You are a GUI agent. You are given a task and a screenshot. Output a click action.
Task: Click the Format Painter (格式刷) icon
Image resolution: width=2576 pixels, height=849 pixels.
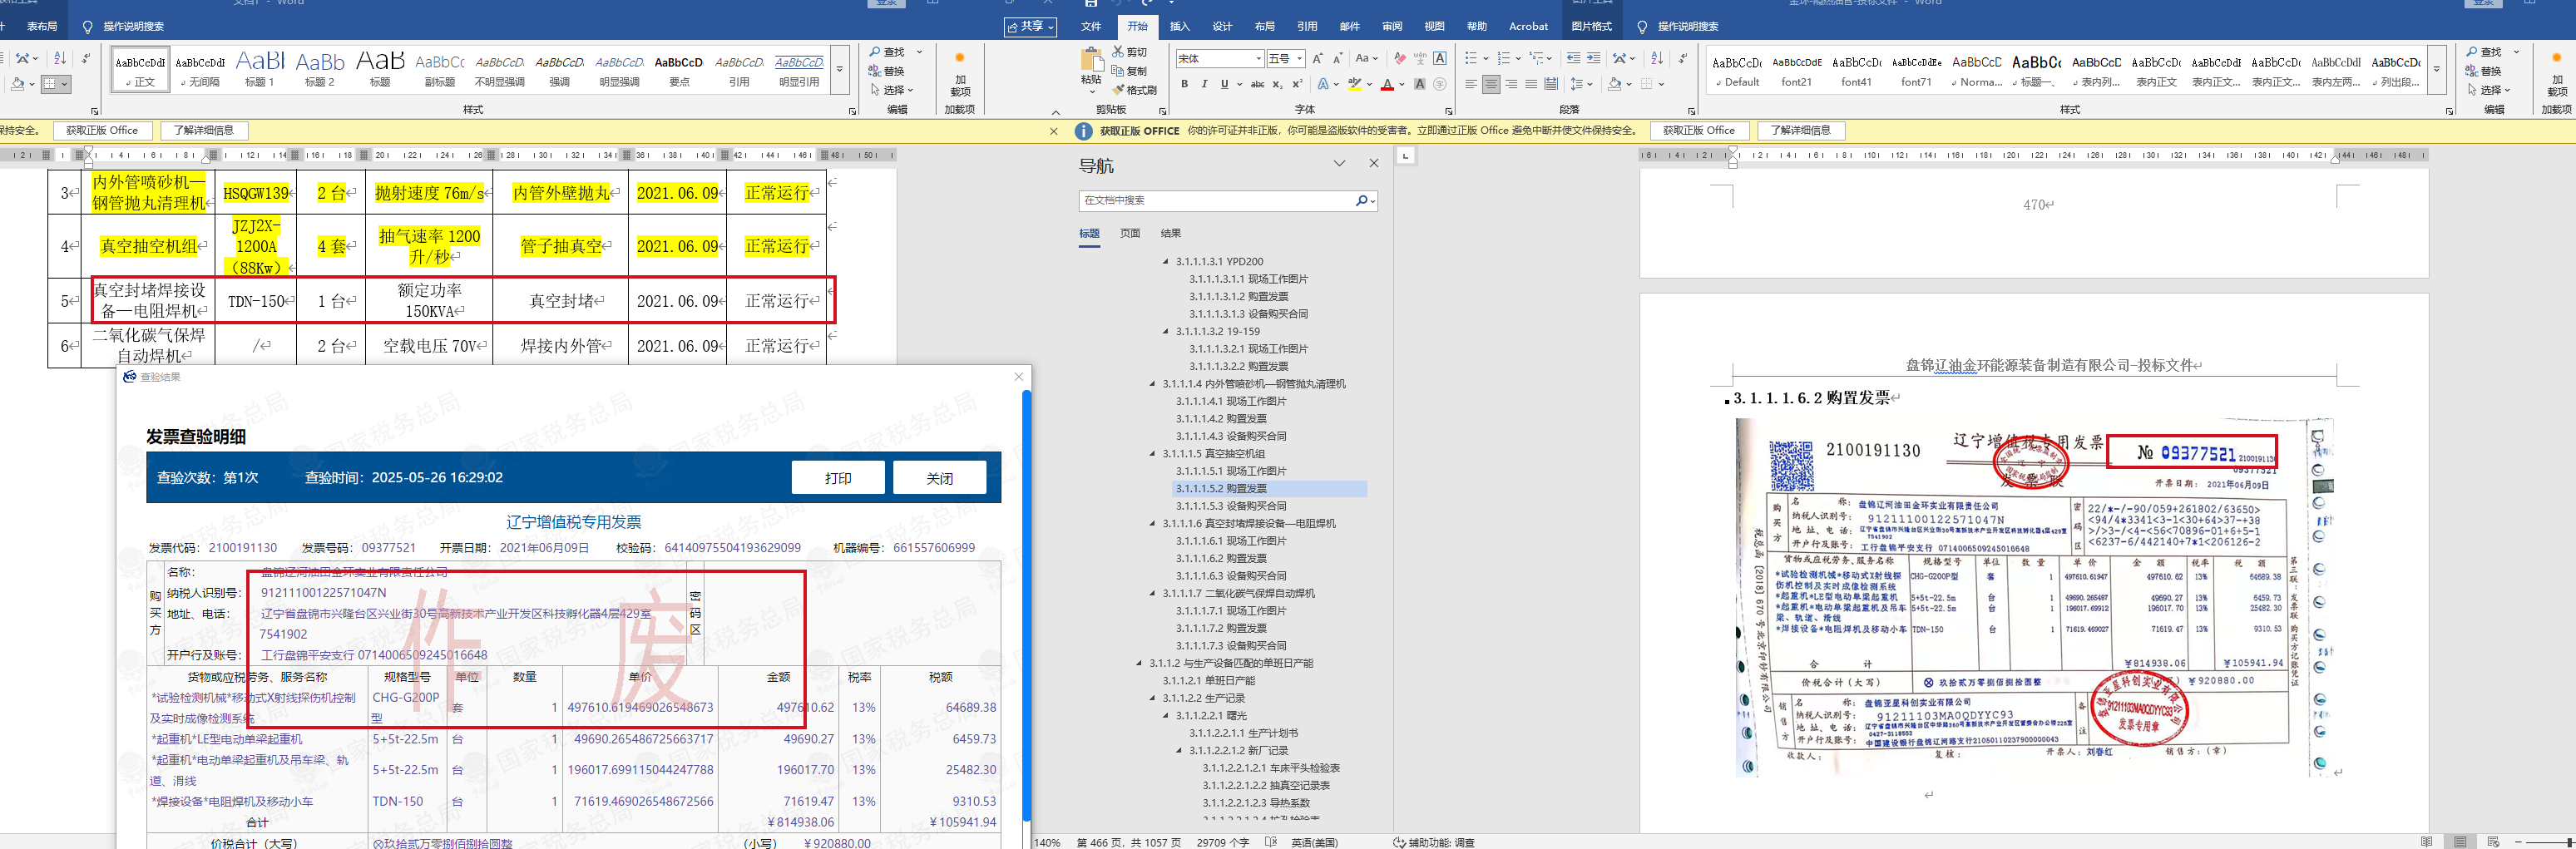pos(1118,90)
